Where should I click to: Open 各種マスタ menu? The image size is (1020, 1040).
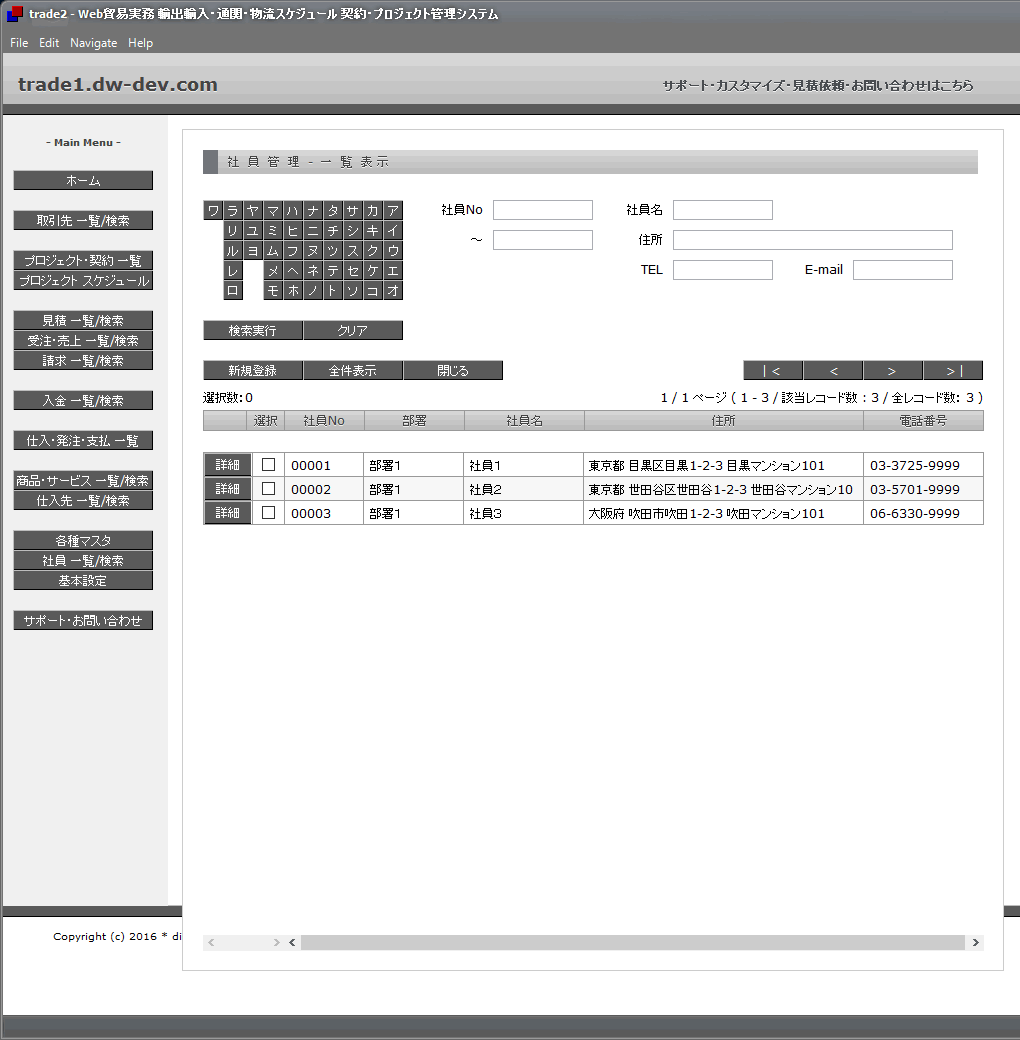(83, 541)
